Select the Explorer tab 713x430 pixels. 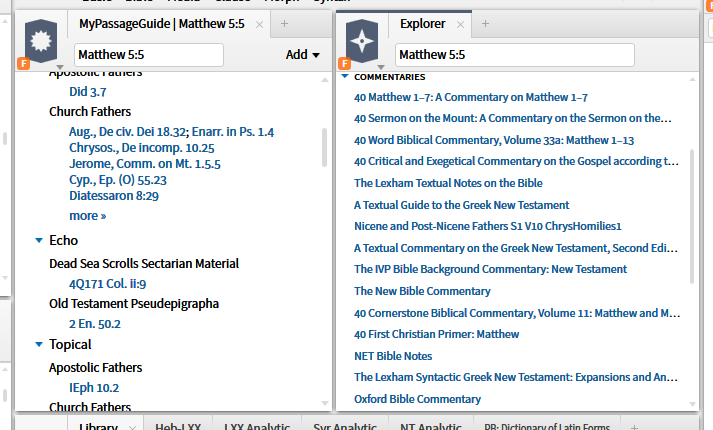422,24
